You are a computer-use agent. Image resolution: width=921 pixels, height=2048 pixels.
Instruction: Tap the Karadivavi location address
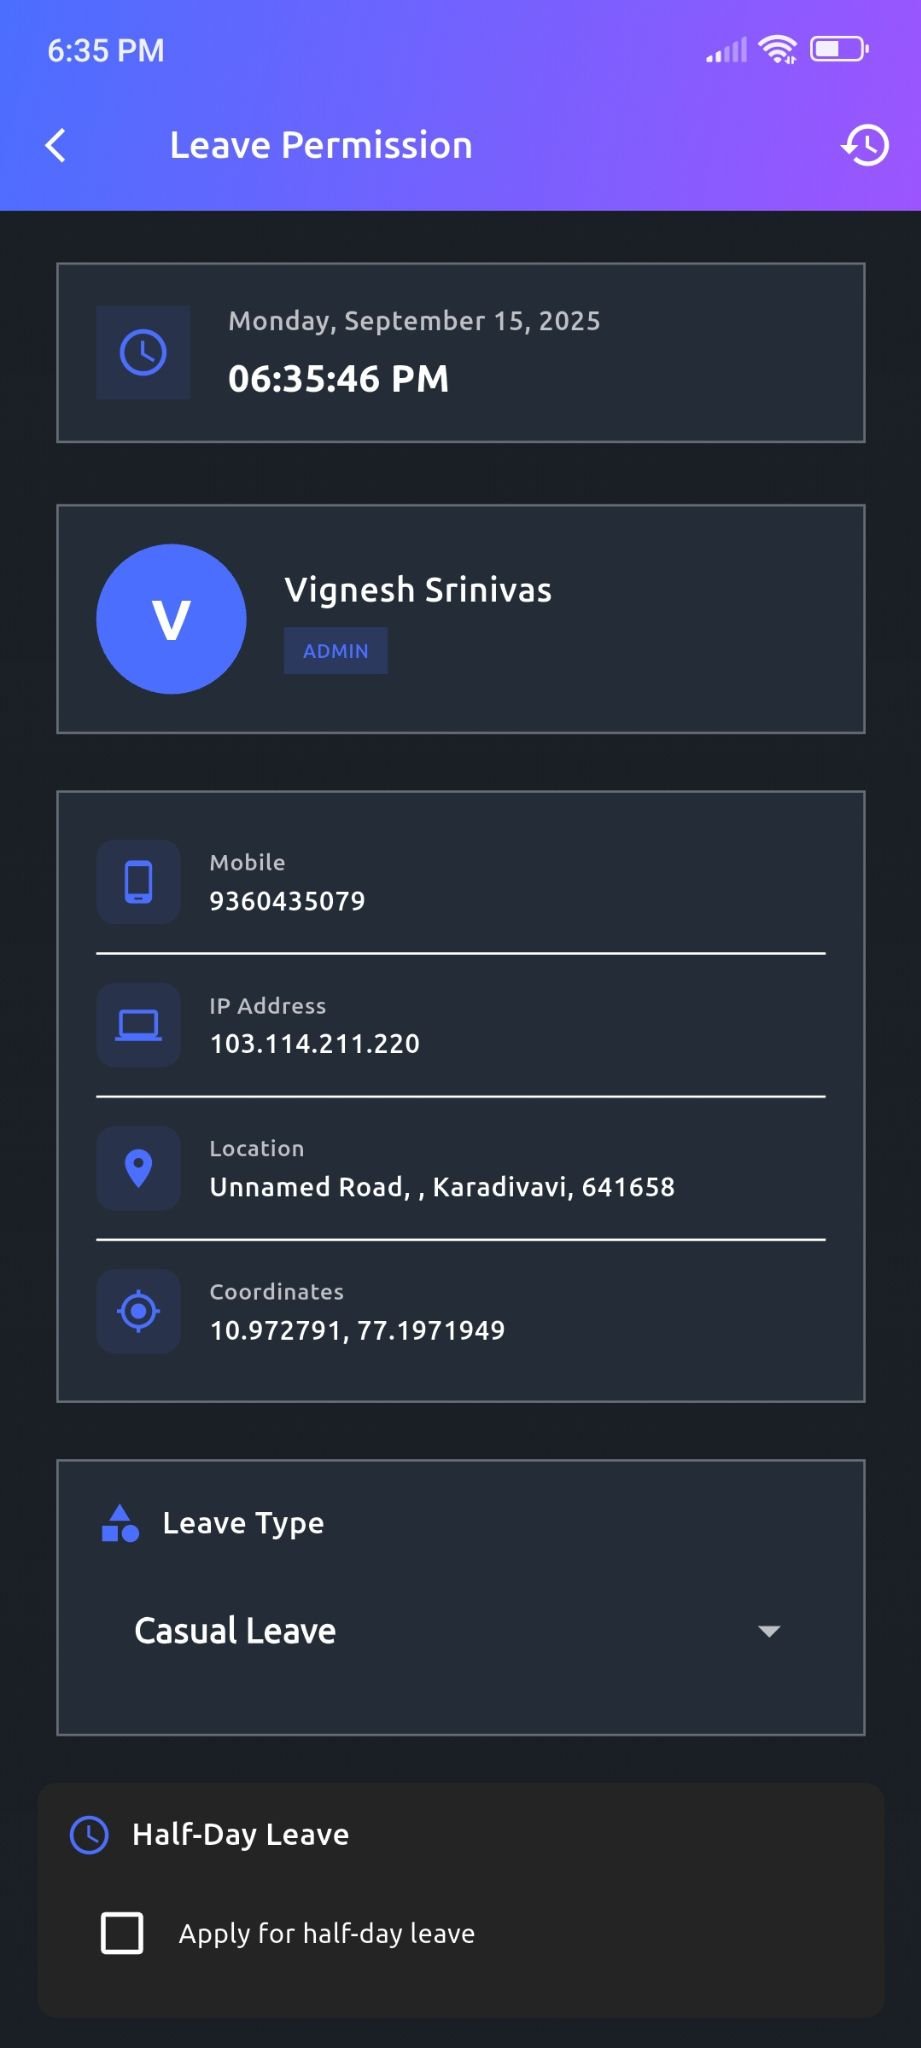(441, 1187)
